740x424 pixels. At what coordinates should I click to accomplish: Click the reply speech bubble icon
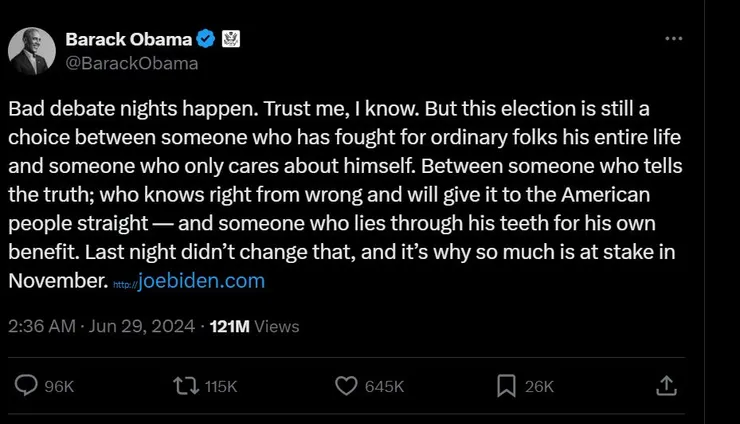pos(27,385)
